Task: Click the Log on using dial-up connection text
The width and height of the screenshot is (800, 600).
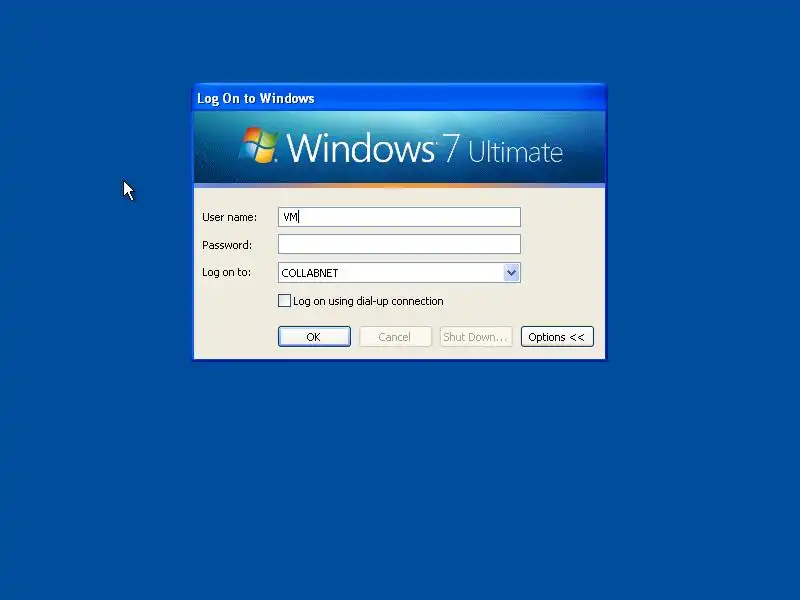Action: (x=368, y=301)
